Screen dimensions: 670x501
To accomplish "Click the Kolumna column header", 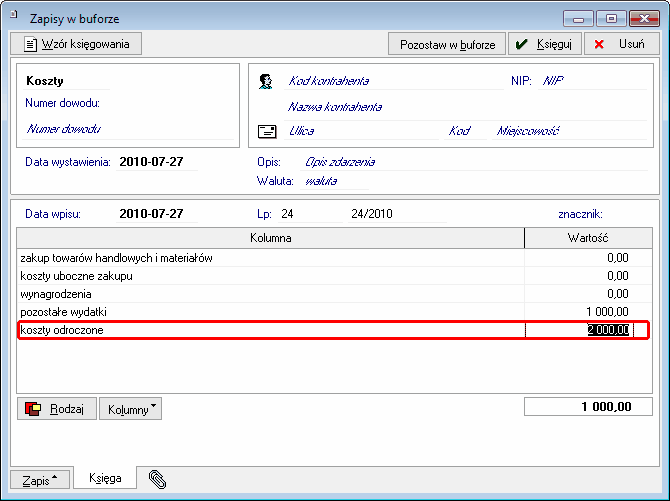I will coord(270,239).
